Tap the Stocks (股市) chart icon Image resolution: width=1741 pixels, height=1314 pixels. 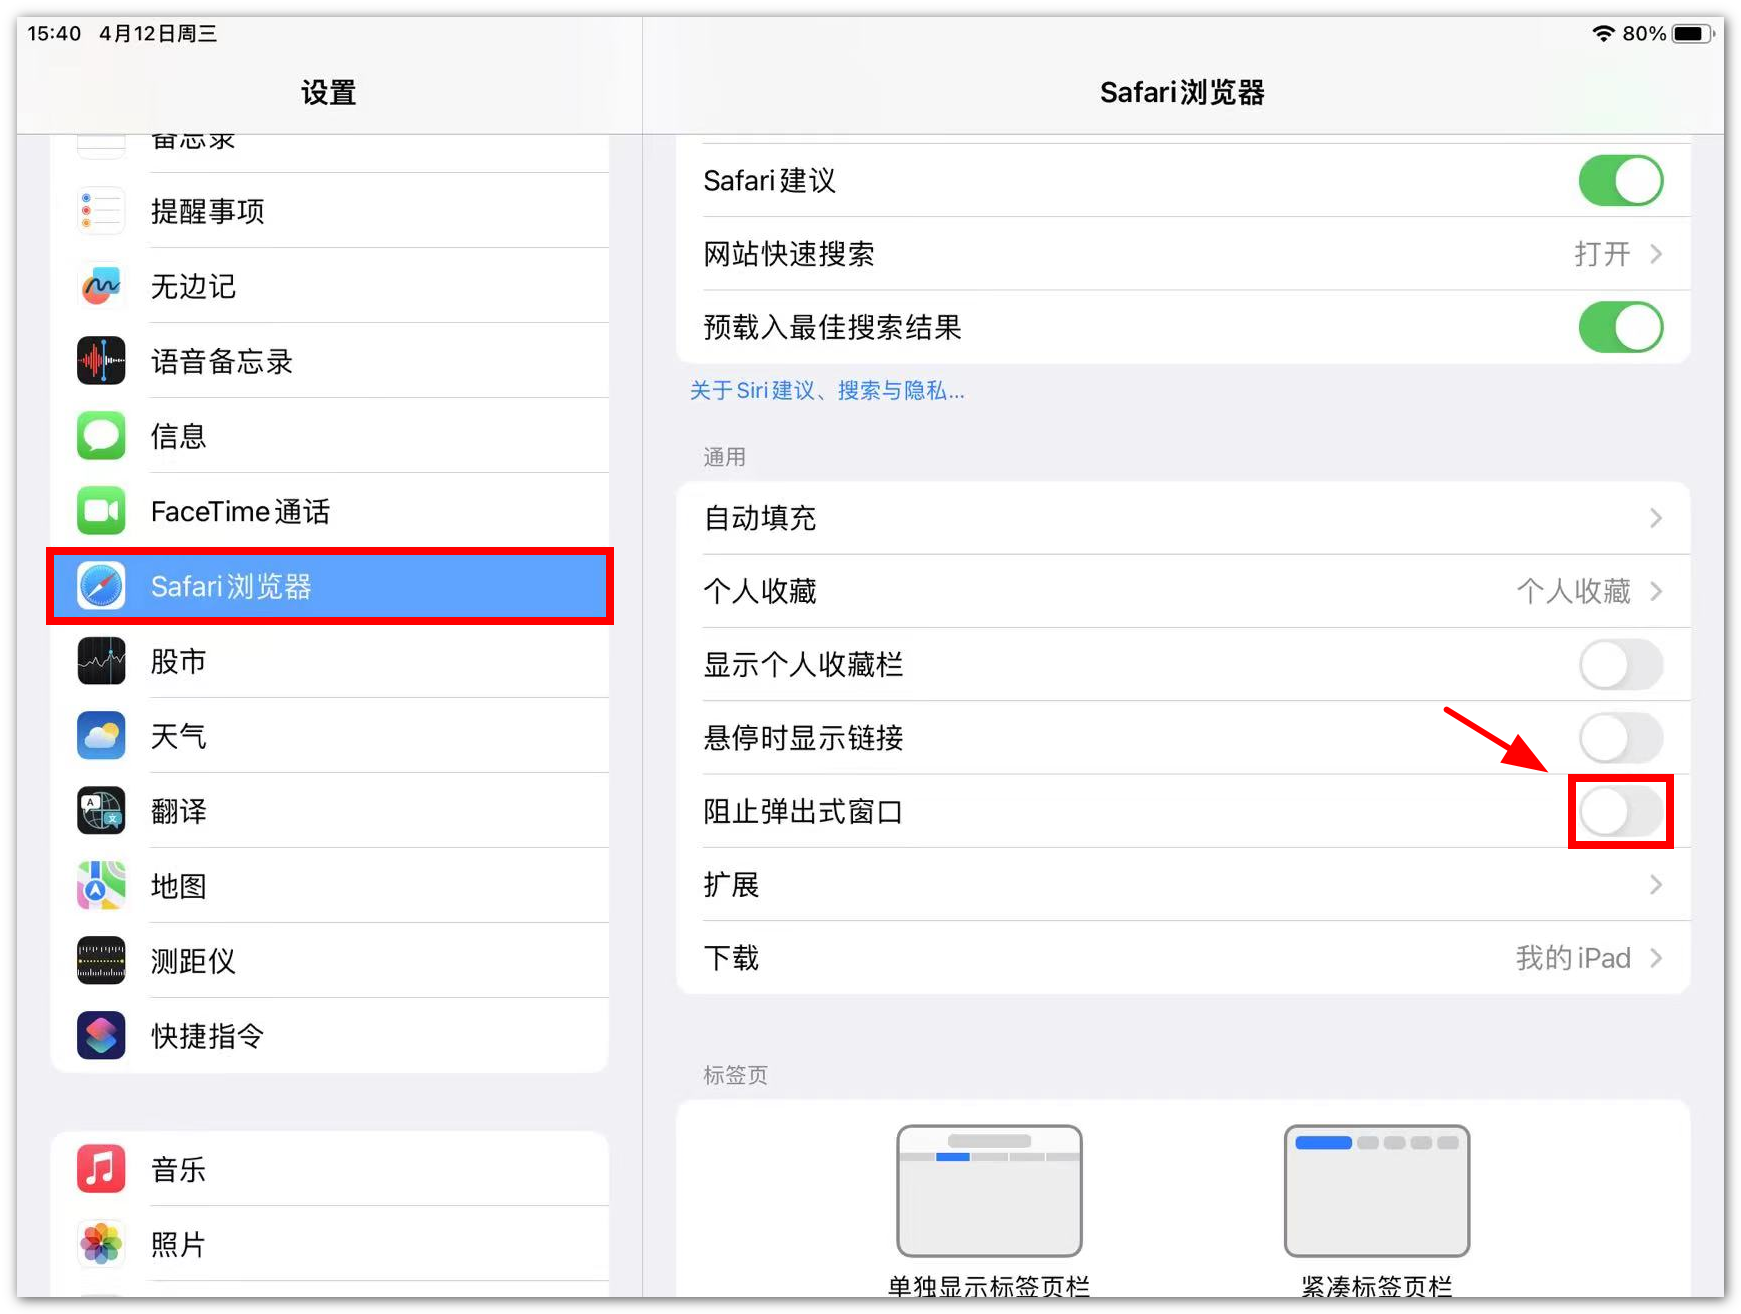[x=101, y=661]
